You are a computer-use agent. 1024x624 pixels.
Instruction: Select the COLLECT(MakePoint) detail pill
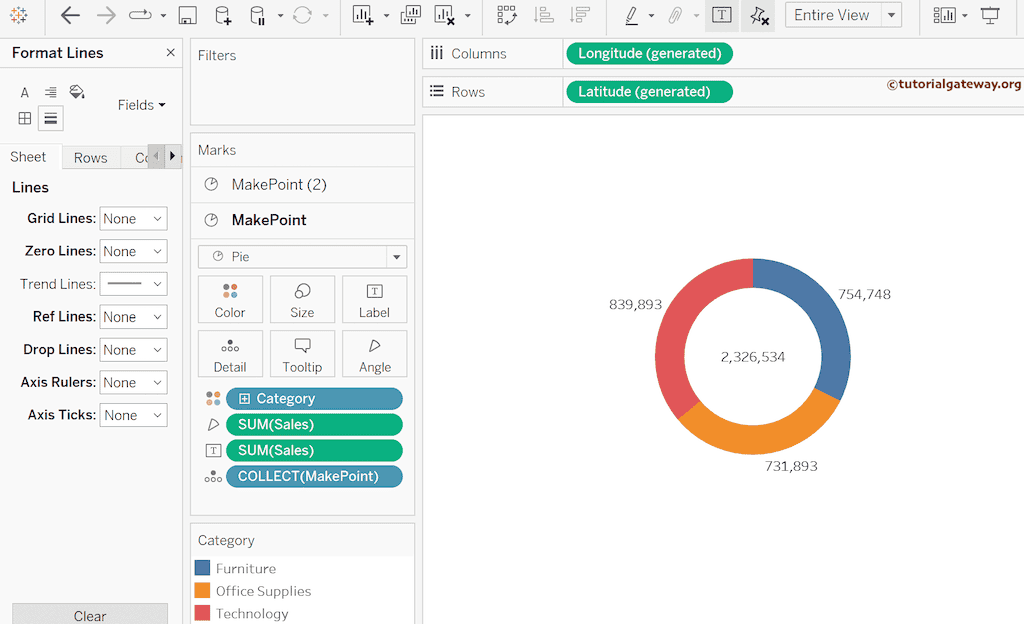(314, 476)
